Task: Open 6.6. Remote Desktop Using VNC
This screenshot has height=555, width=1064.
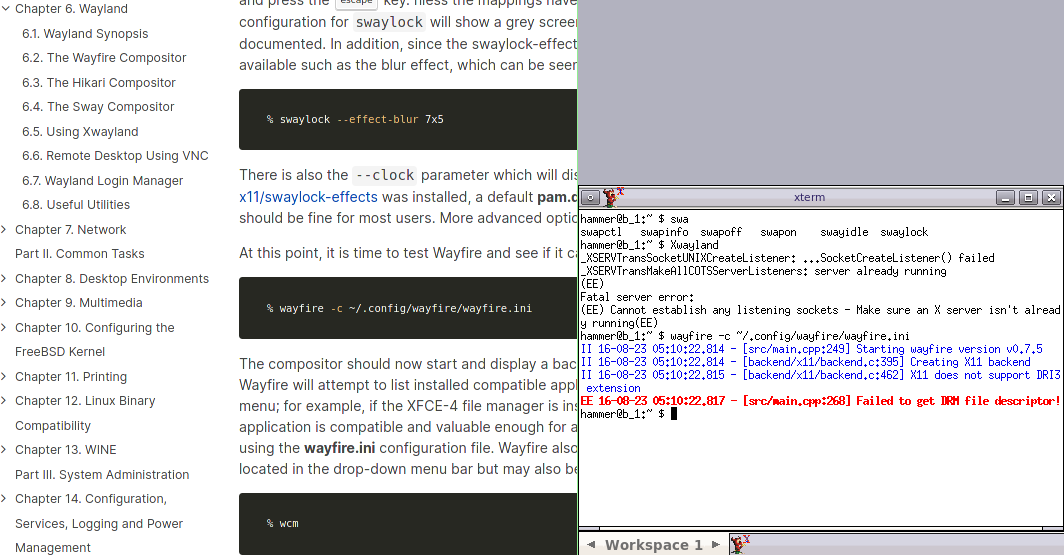Action: [x=115, y=155]
